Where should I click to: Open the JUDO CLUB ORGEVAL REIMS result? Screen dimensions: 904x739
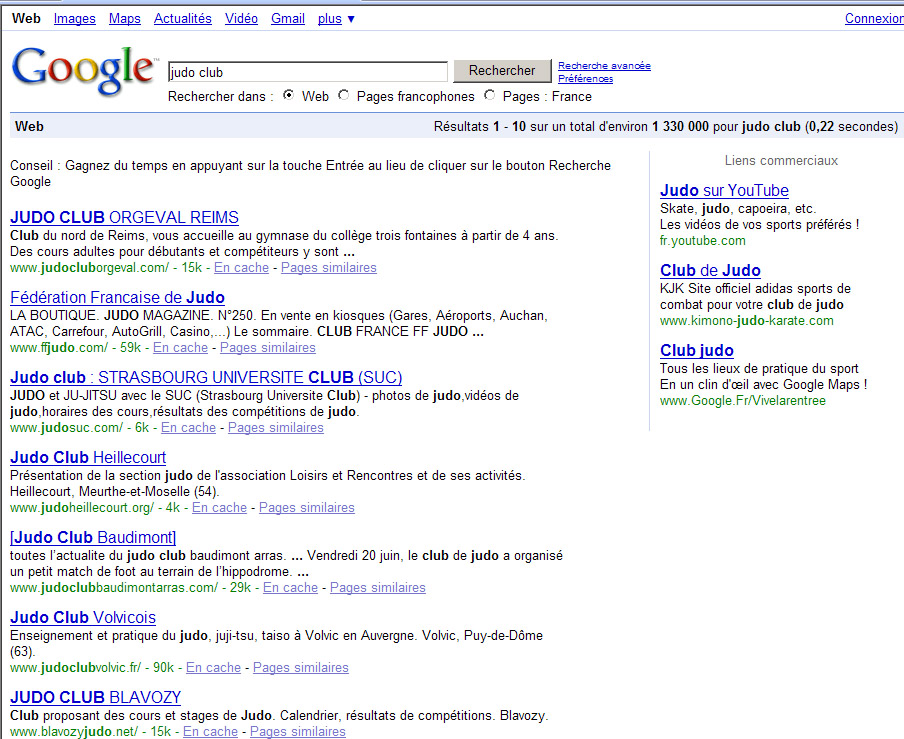(125, 217)
